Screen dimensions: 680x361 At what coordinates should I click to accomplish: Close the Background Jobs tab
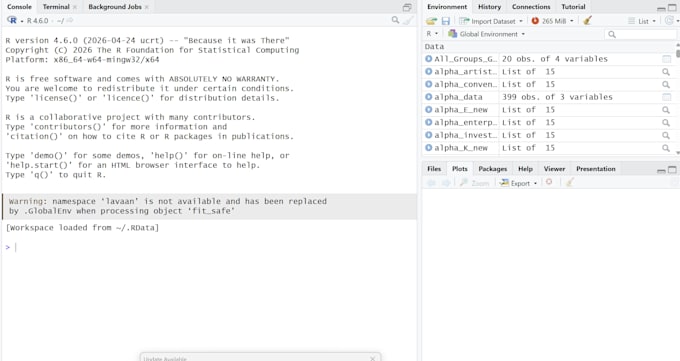(147, 7)
